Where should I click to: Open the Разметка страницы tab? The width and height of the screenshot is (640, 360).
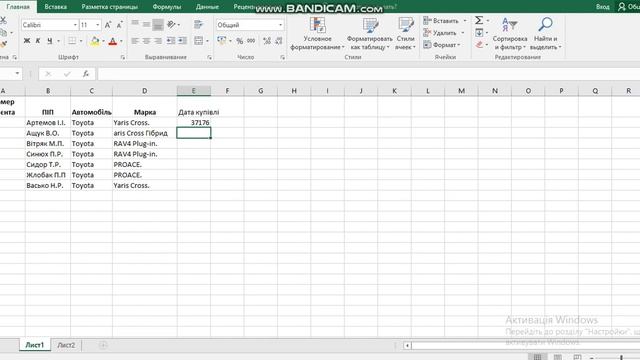109,7
